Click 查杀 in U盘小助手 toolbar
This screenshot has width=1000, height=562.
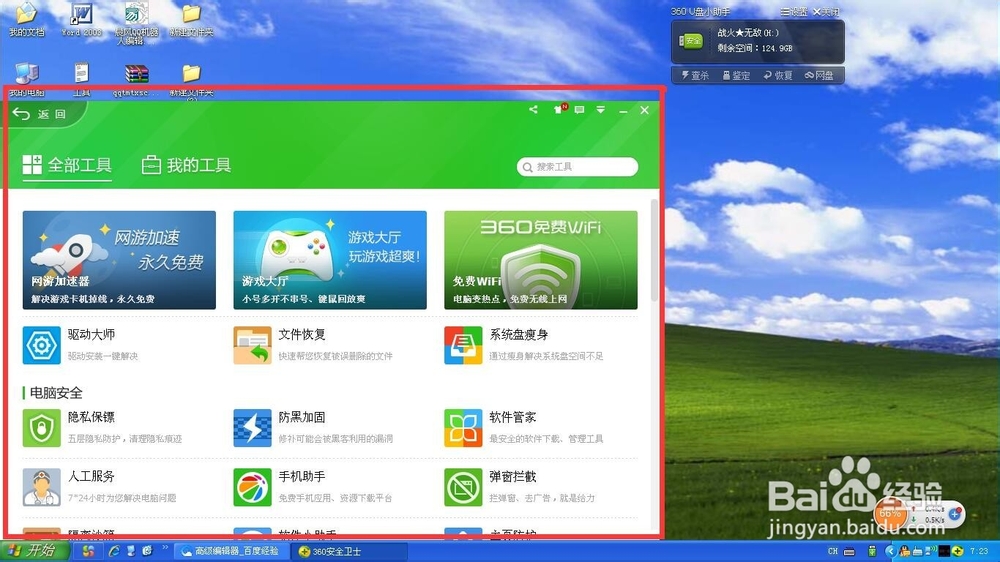pyautogui.click(x=695, y=75)
